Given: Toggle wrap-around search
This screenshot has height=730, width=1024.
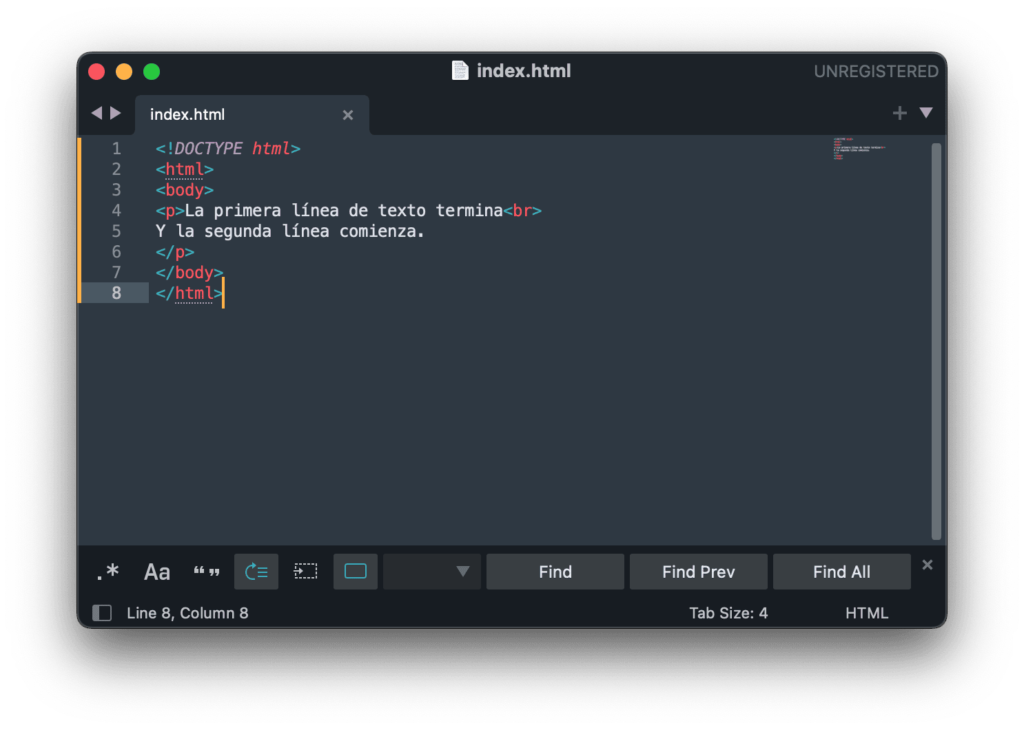Looking at the screenshot, I should (x=256, y=571).
